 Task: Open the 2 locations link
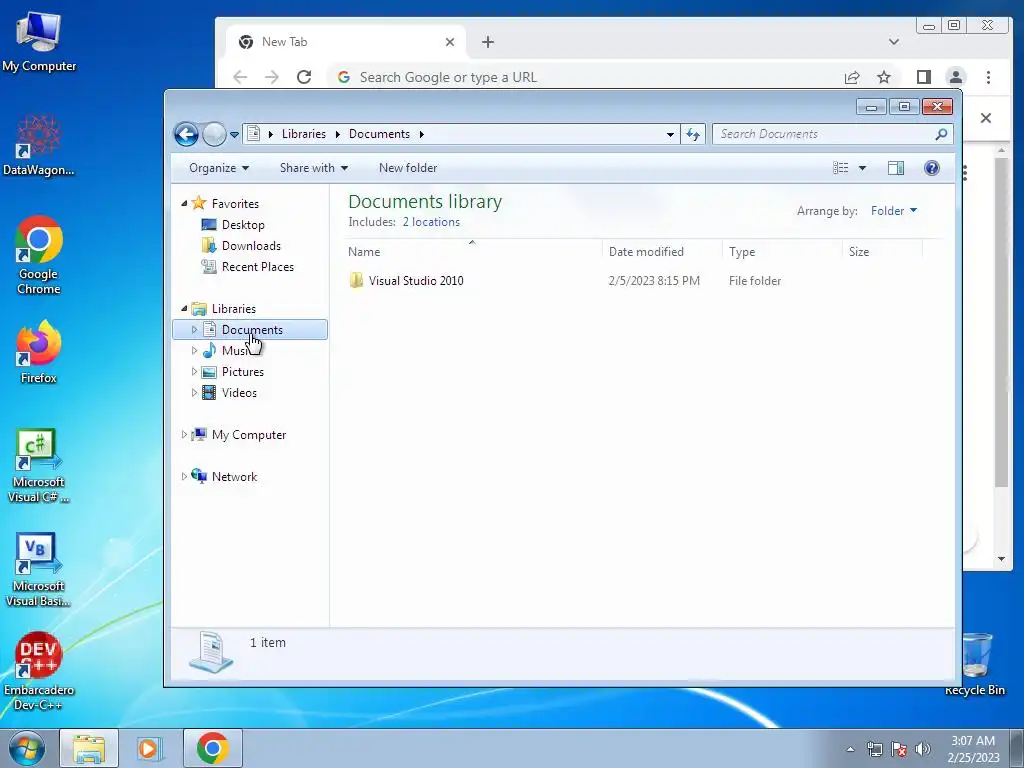[431, 222]
